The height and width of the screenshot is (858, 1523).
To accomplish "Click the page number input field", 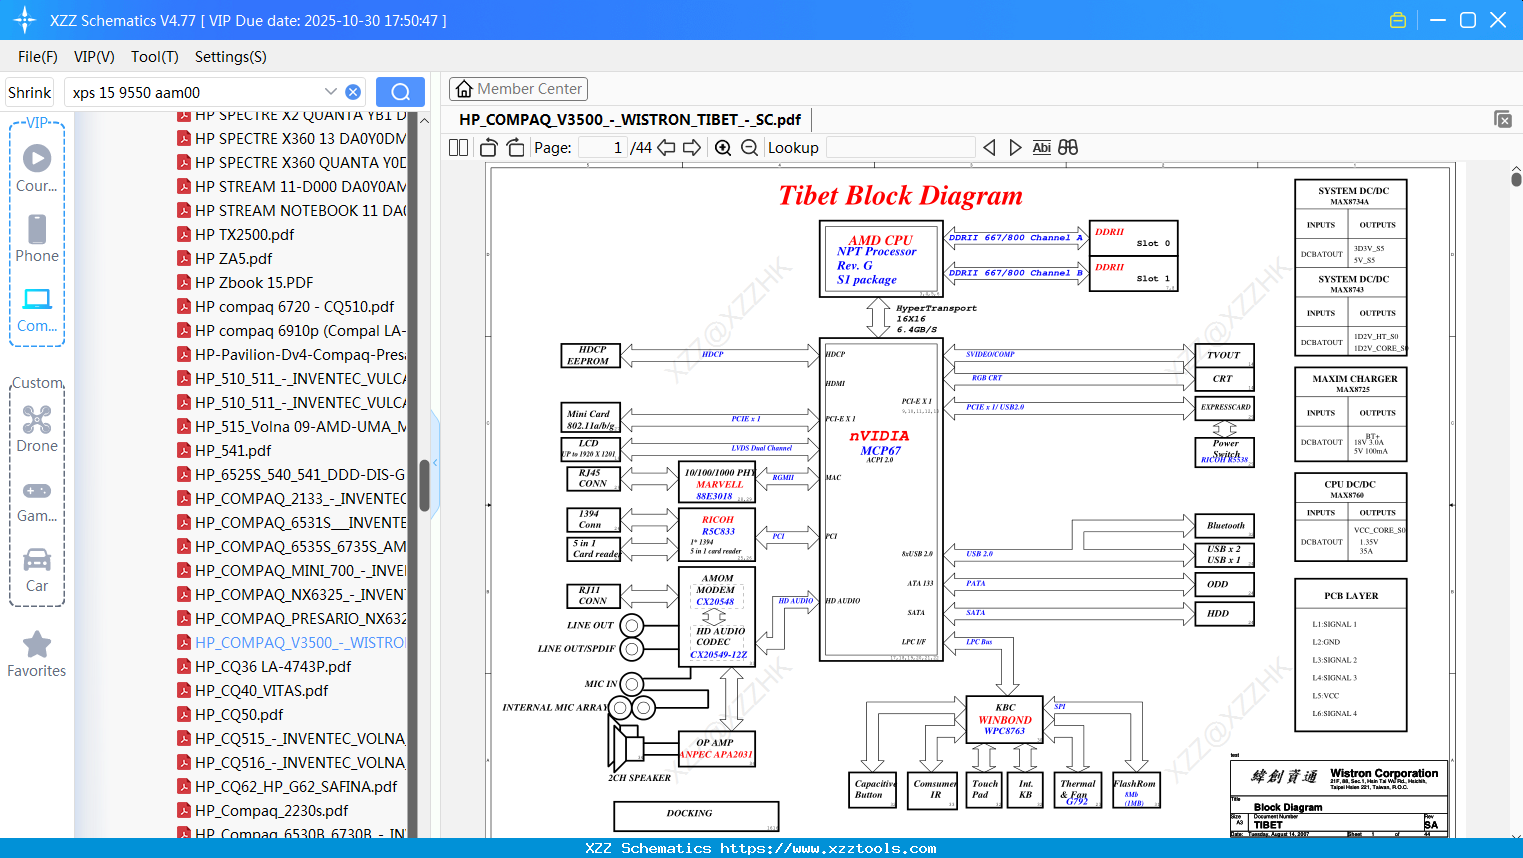I will (x=603, y=148).
